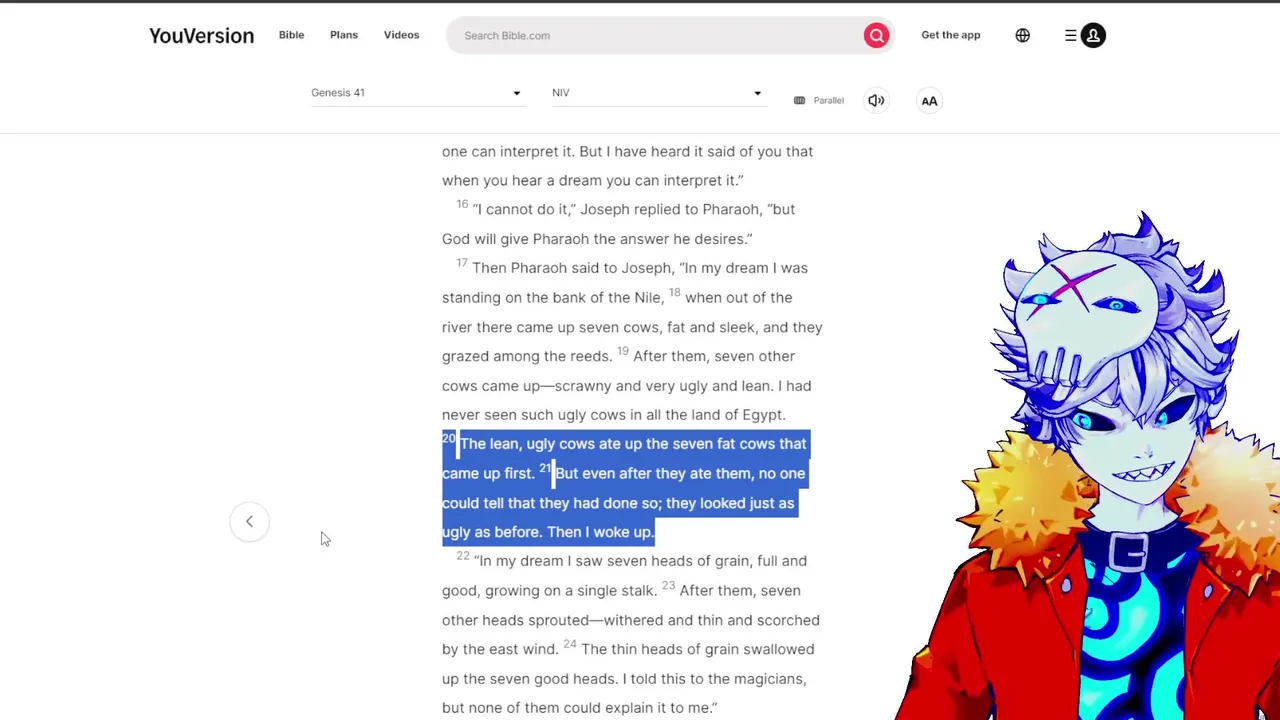Open the hamburger menu icon
1280x720 pixels.
1071,36
